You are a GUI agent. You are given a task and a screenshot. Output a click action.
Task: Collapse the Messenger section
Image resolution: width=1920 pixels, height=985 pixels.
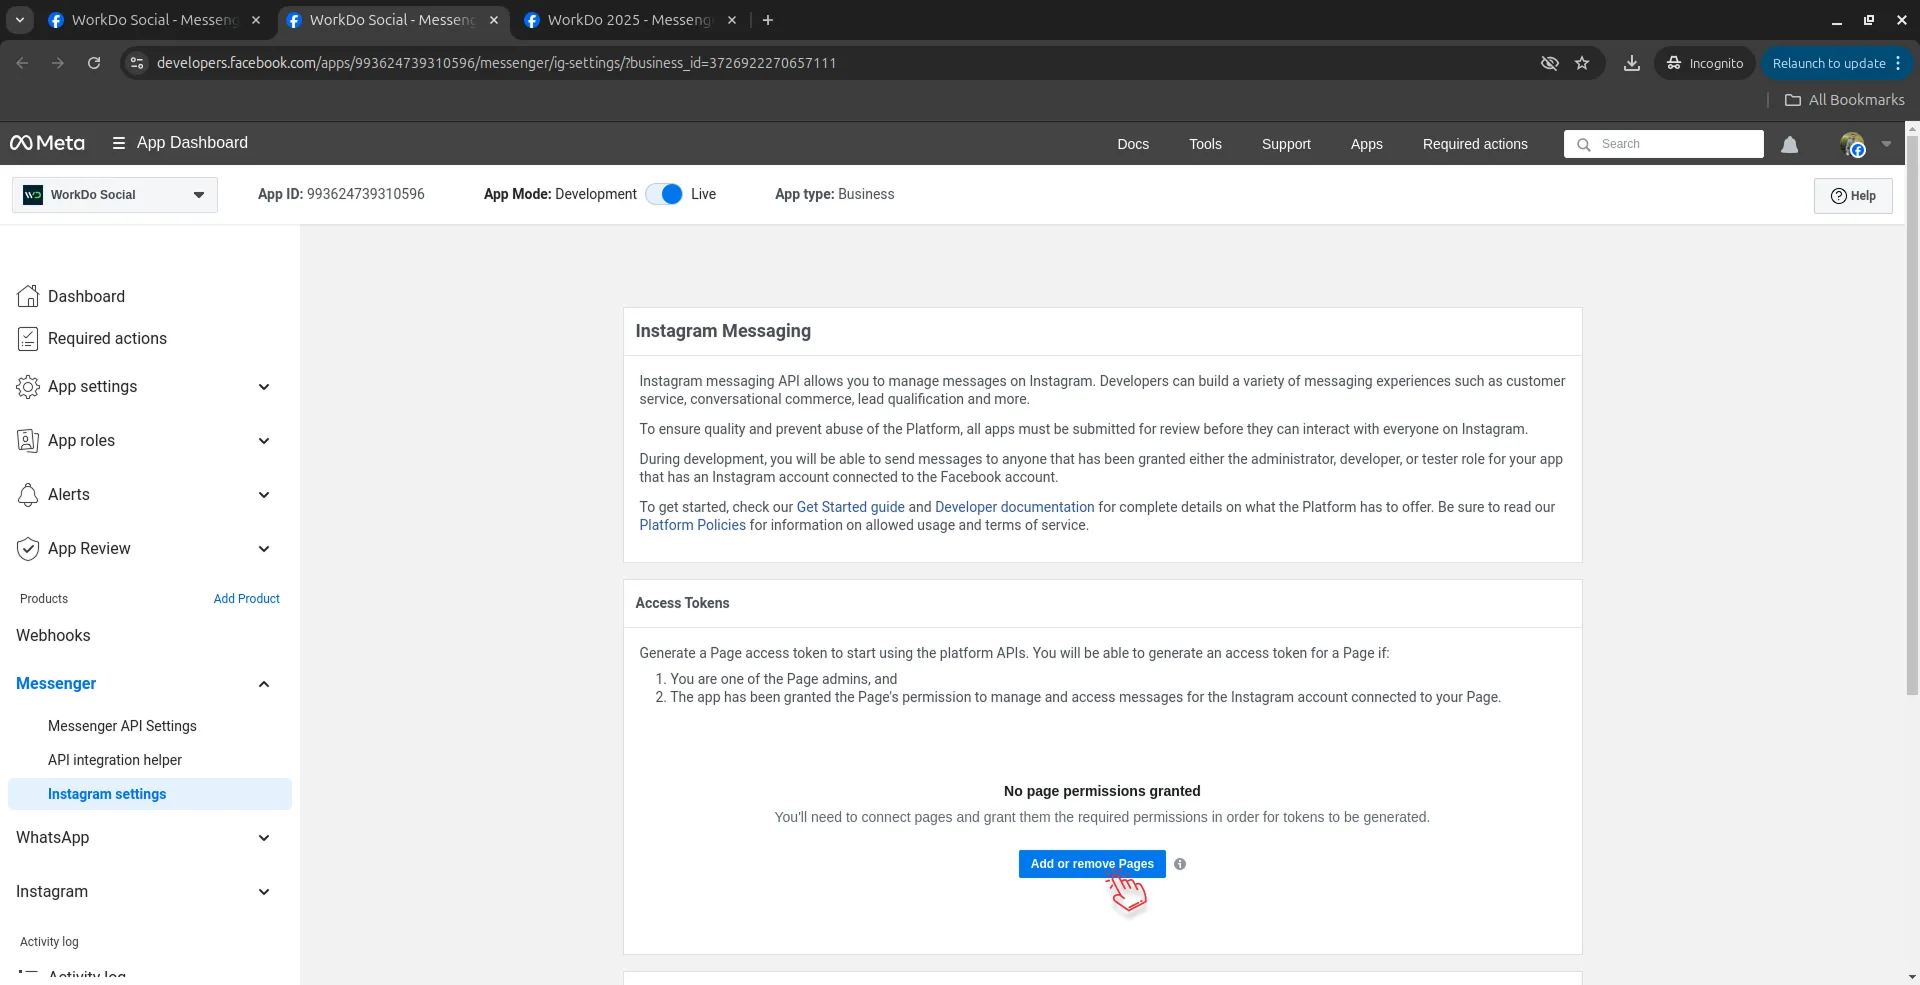264,684
